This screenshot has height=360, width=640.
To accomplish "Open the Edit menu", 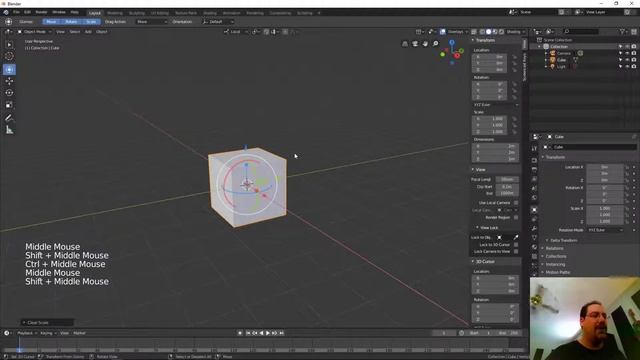I will tap(27, 12).
